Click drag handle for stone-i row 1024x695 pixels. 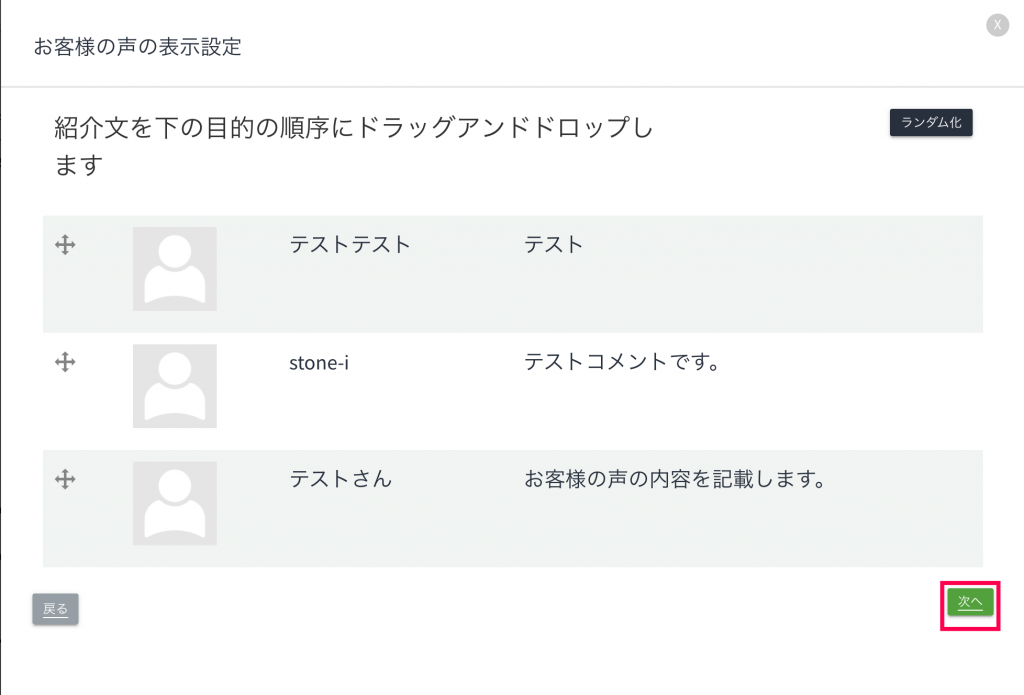pyautogui.click(x=65, y=362)
